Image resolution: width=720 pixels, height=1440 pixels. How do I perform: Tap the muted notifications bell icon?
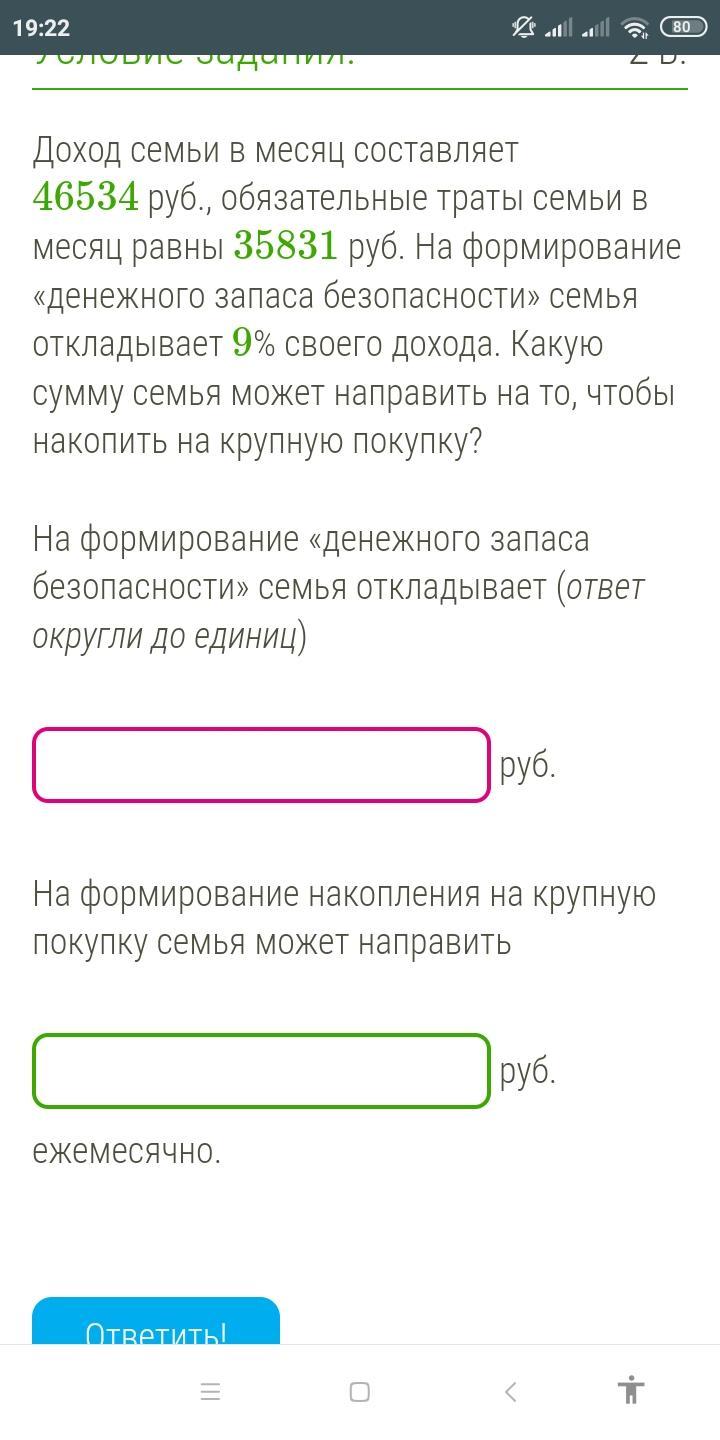click(524, 28)
